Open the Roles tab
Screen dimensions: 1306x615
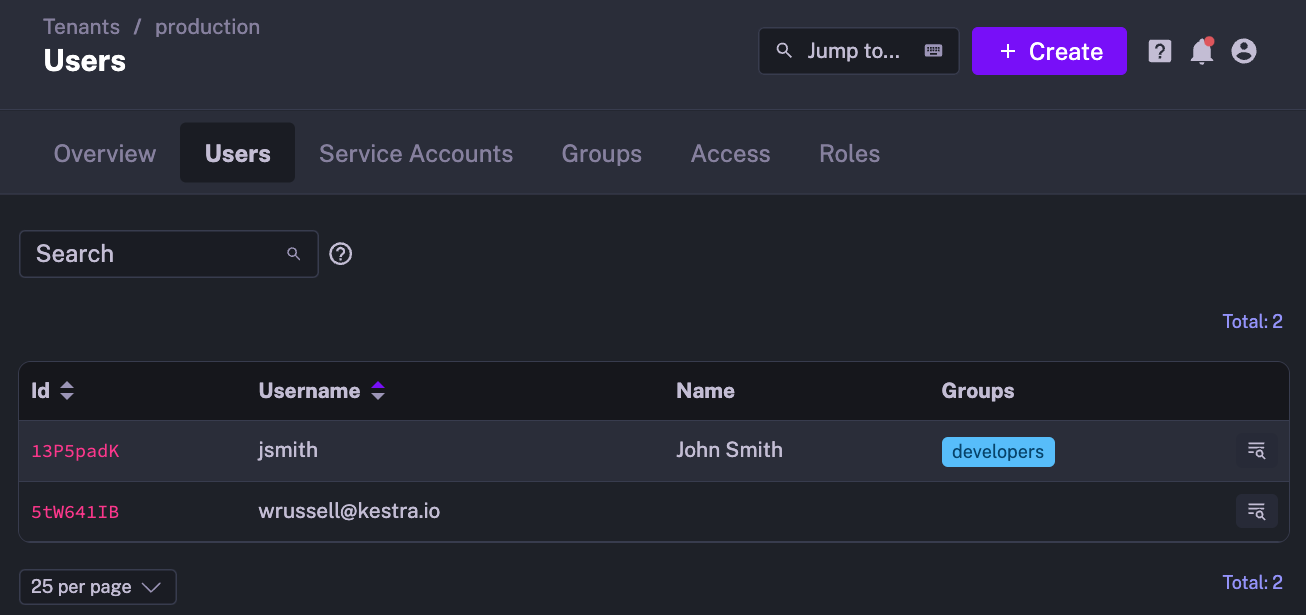pyautogui.click(x=850, y=154)
